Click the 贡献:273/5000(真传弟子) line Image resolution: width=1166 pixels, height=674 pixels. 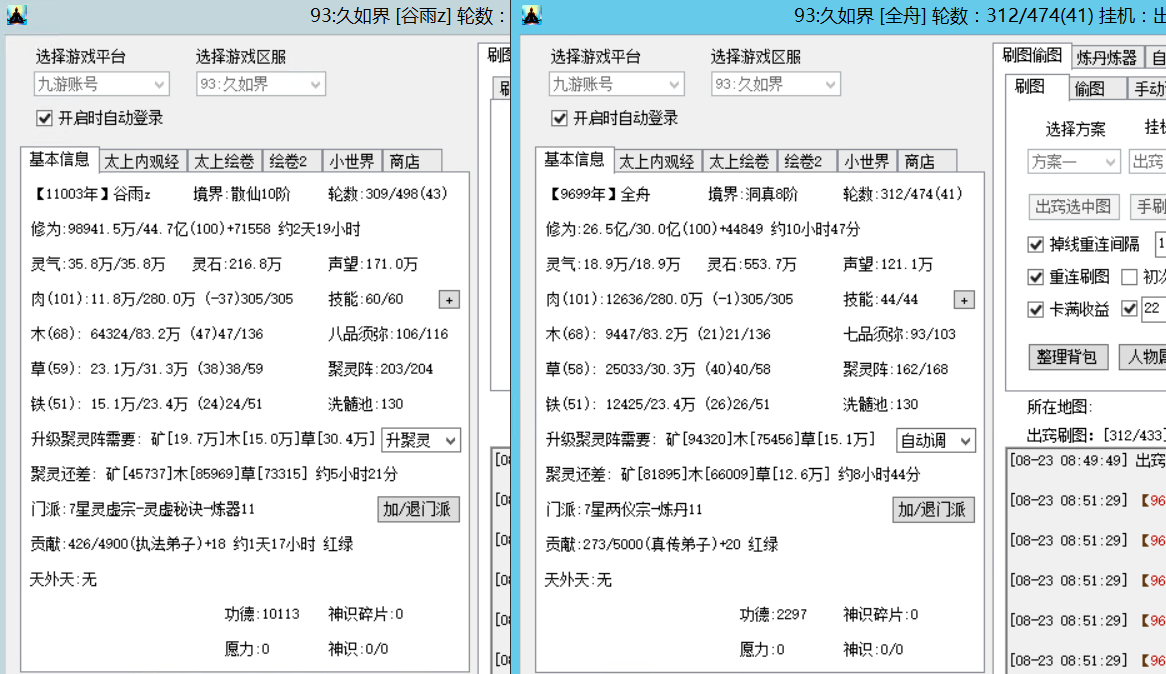(661, 545)
